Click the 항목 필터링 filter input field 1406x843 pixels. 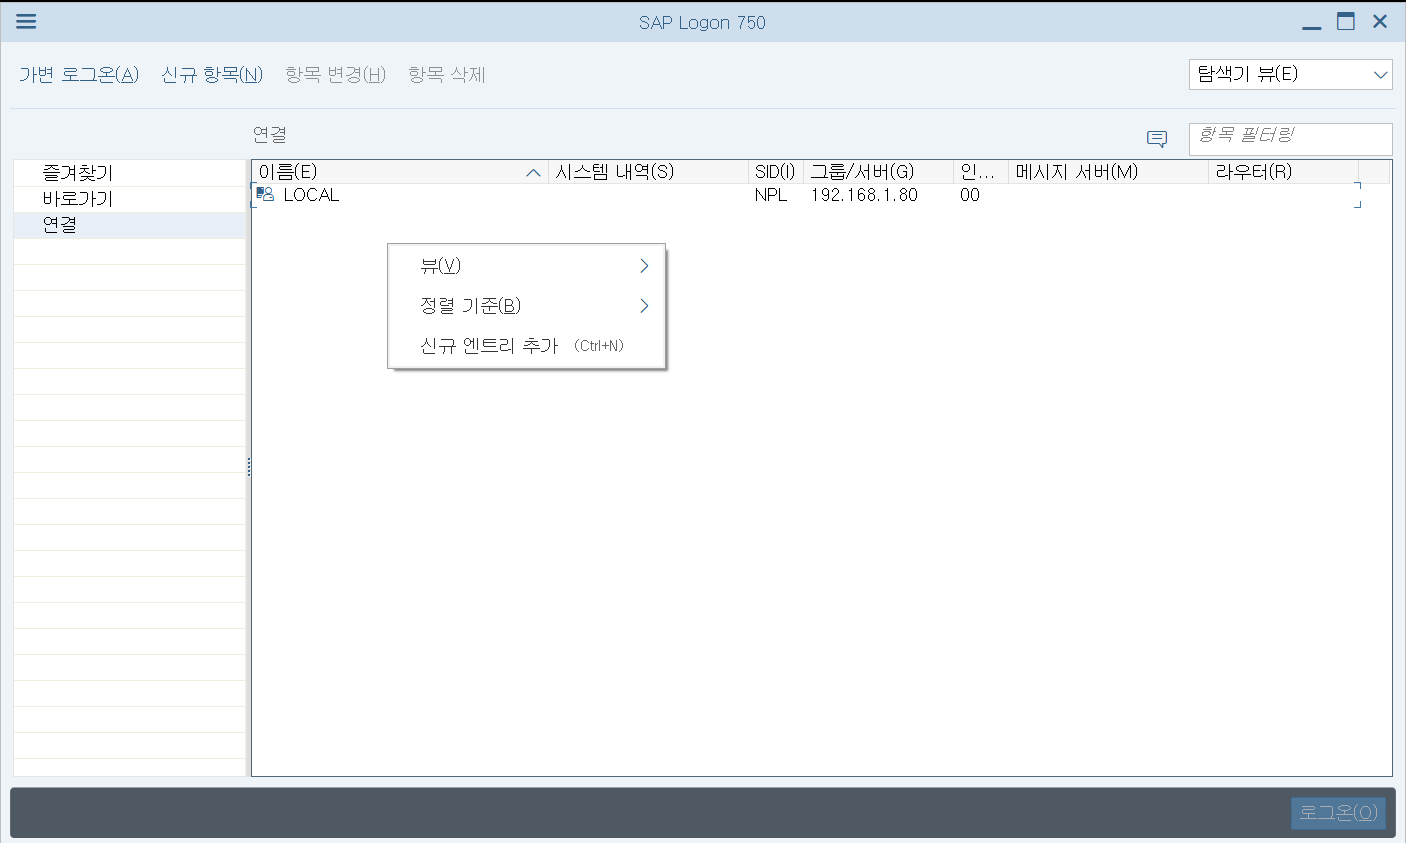point(1290,139)
